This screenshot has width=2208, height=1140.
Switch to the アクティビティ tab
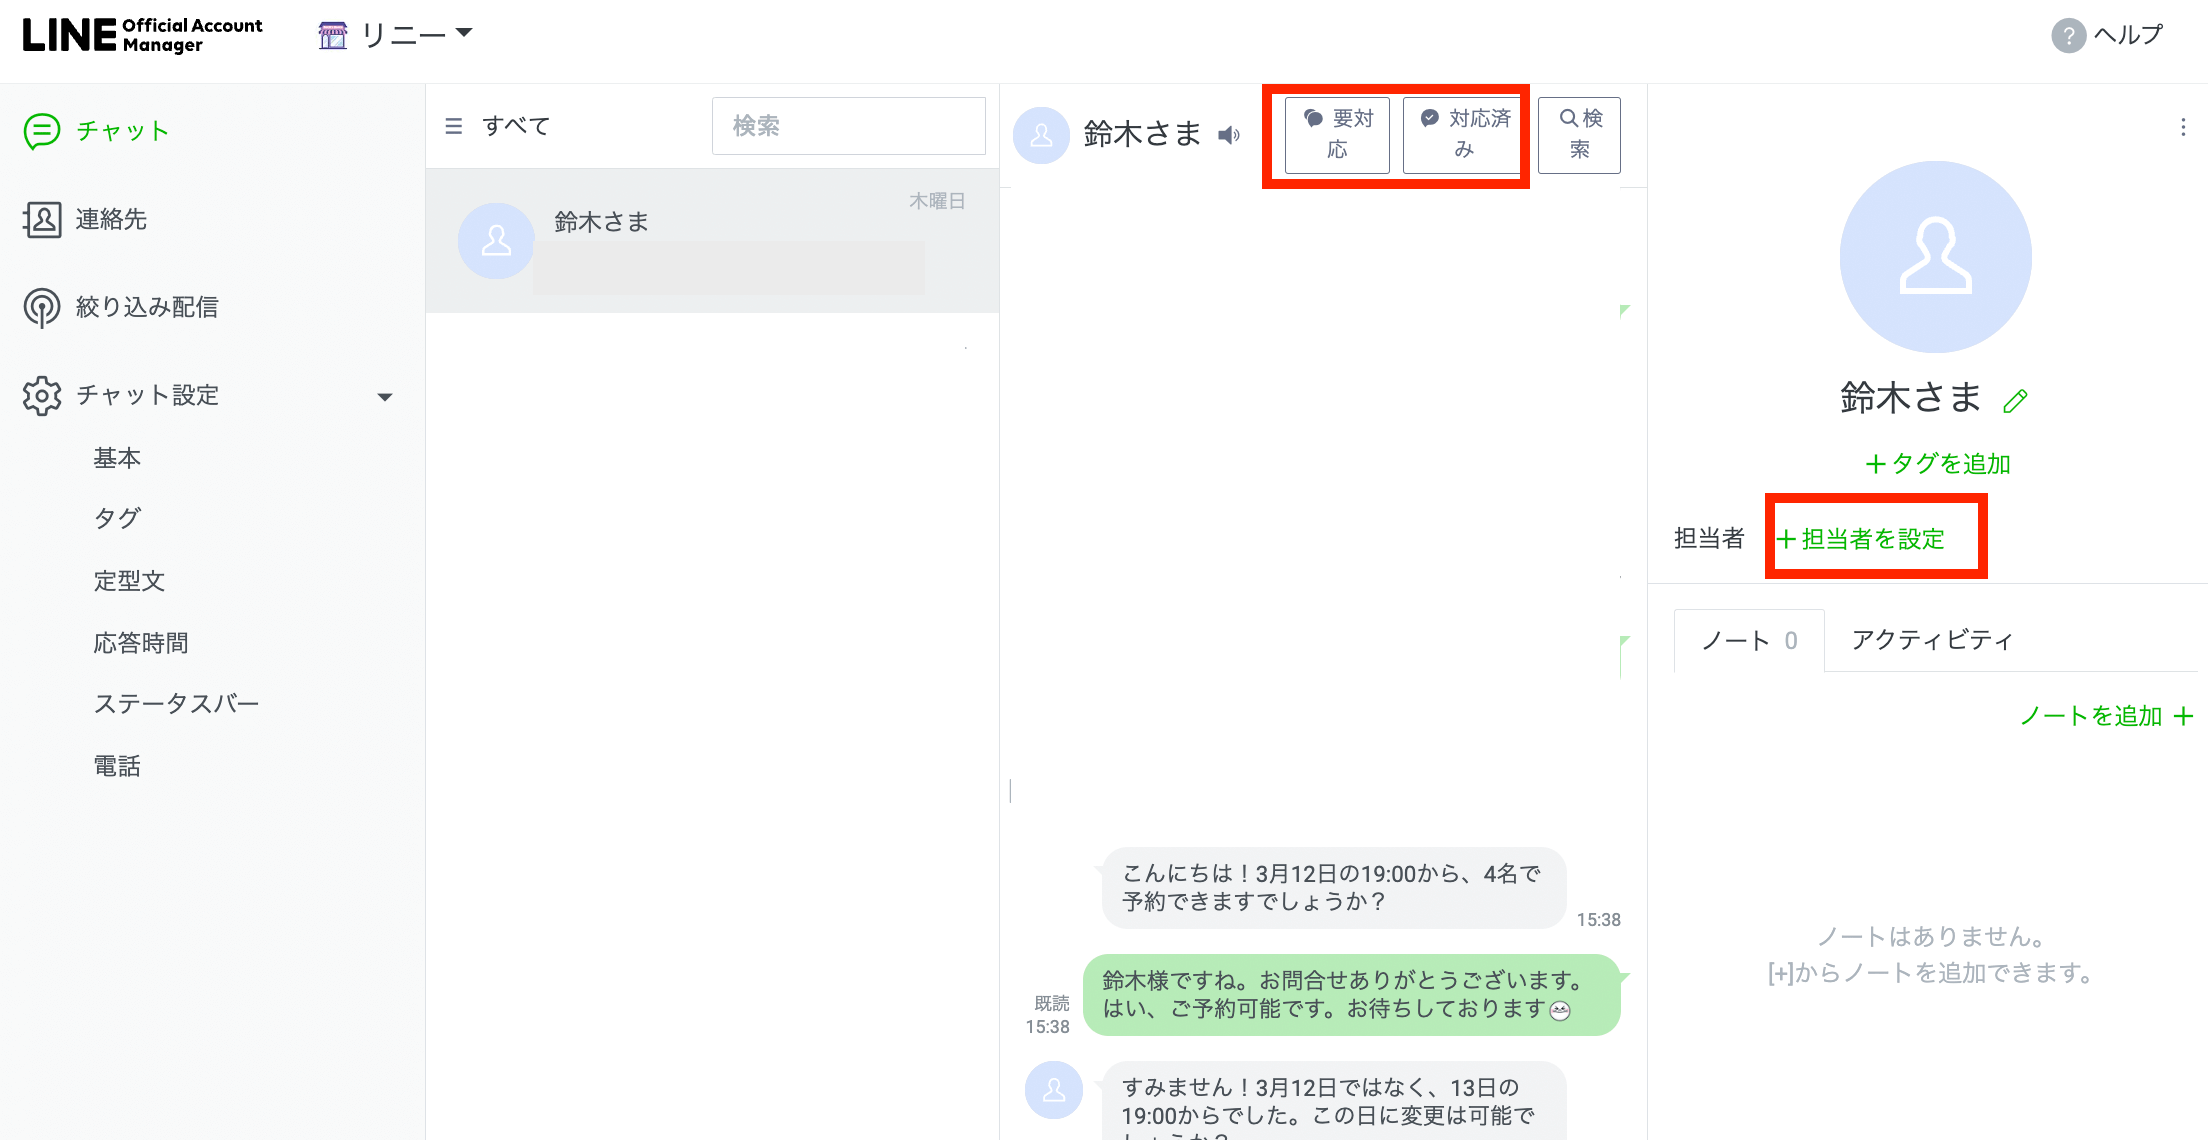pyautogui.click(x=1931, y=640)
